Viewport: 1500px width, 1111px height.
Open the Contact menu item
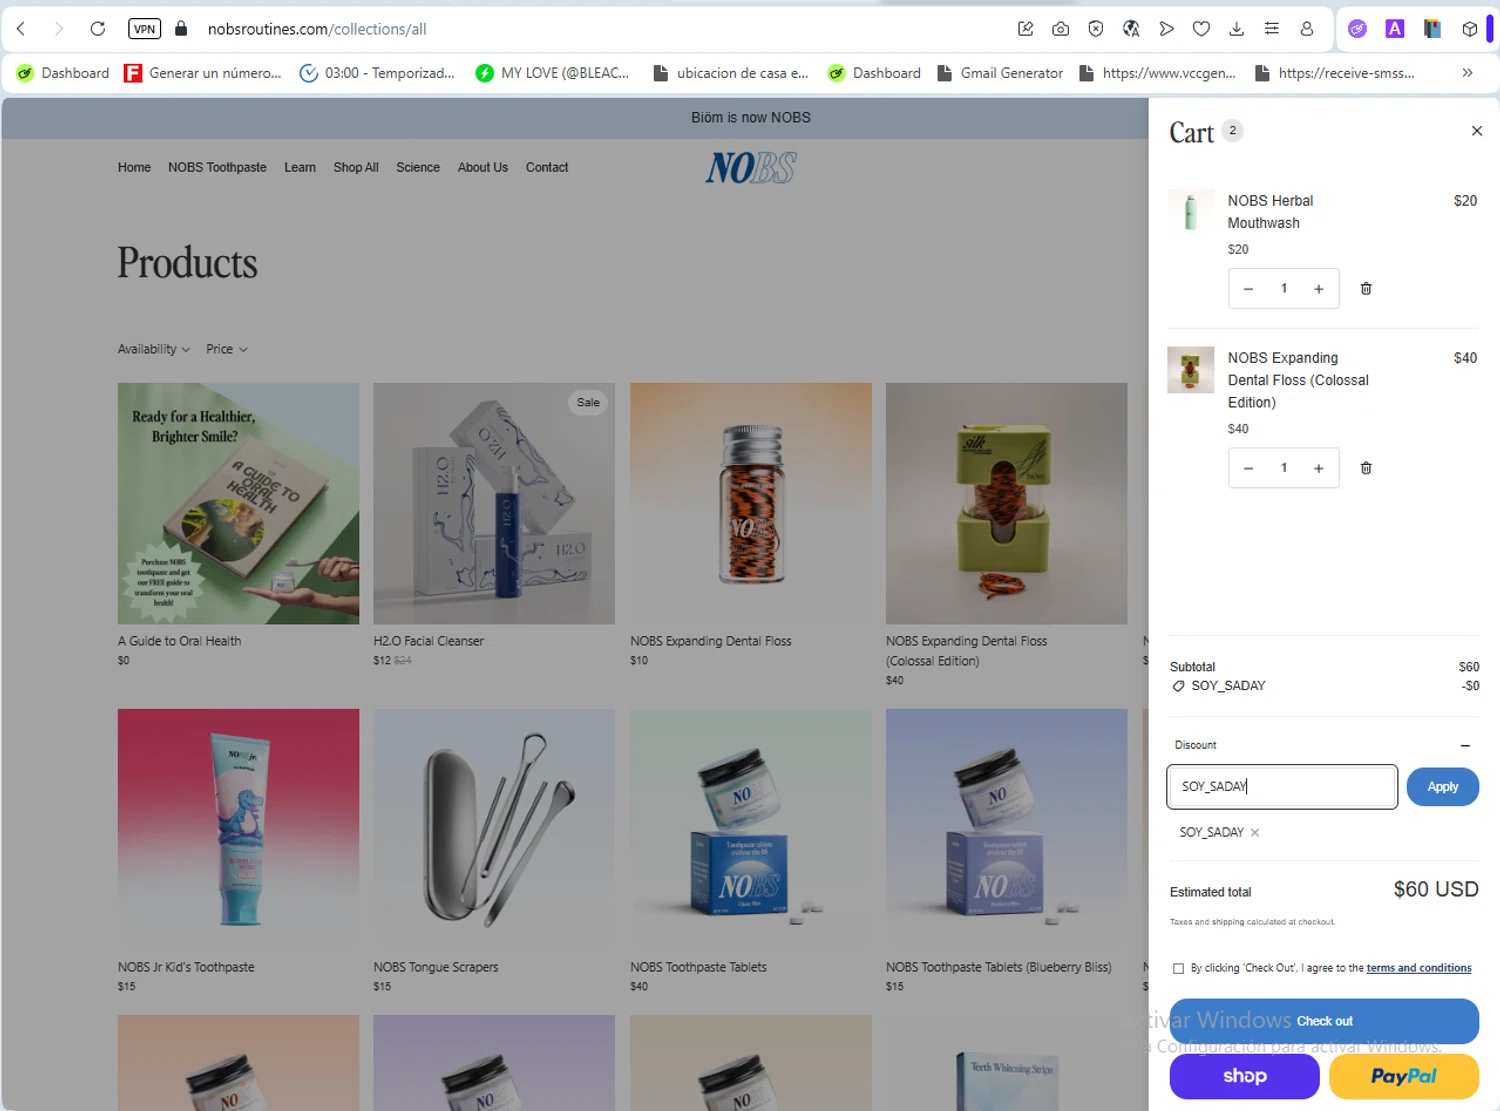[x=547, y=167]
